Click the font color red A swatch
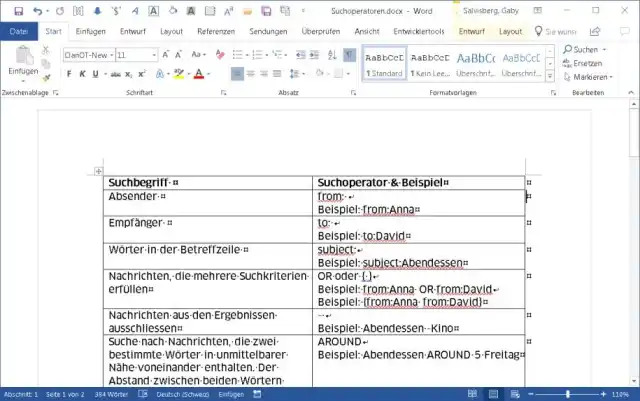 198,74
